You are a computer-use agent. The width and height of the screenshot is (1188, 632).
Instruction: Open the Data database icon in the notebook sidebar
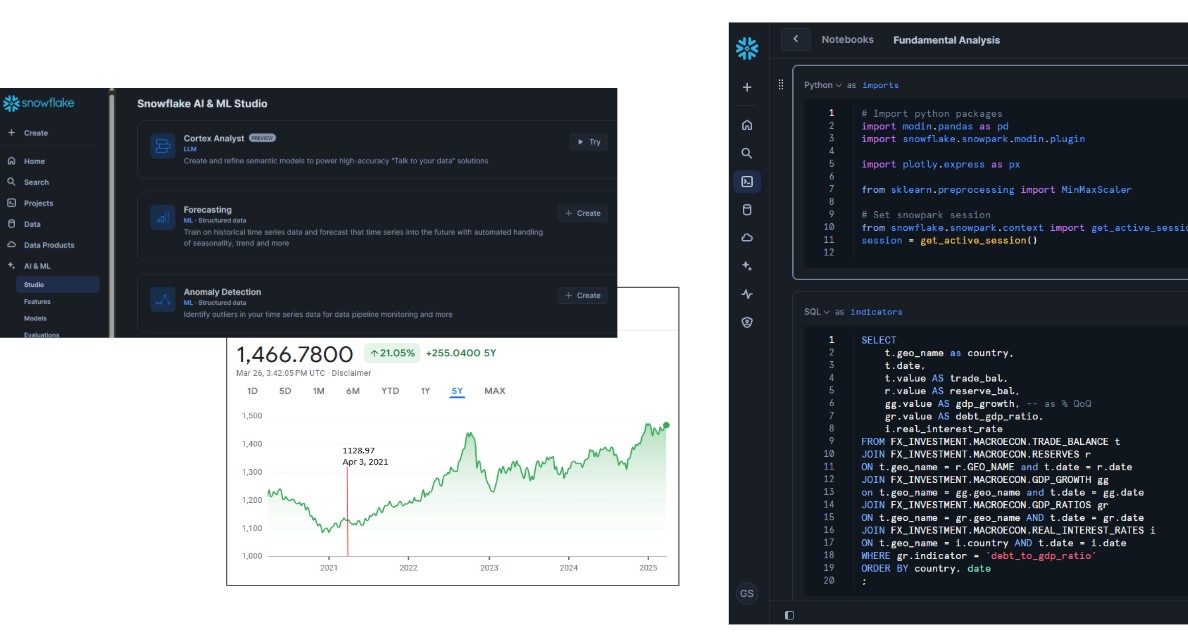pos(746,210)
